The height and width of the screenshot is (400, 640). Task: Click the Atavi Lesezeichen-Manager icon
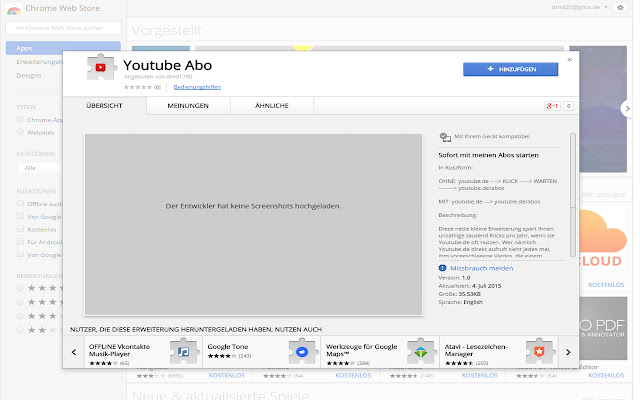click(539, 351)
